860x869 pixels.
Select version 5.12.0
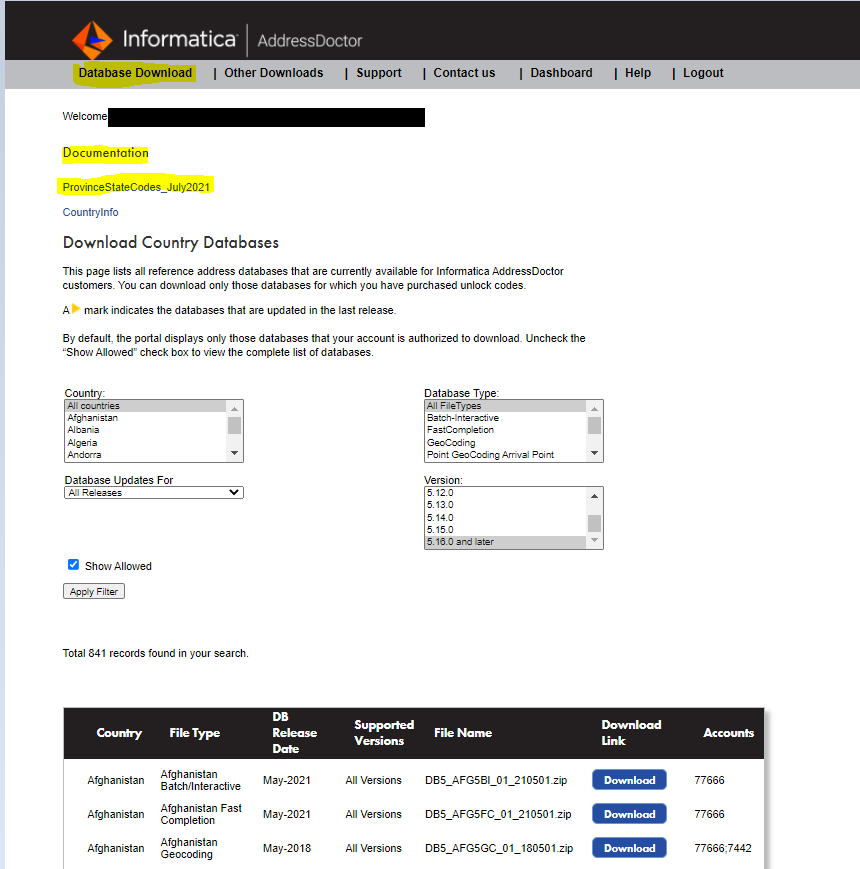pos(505,493)
